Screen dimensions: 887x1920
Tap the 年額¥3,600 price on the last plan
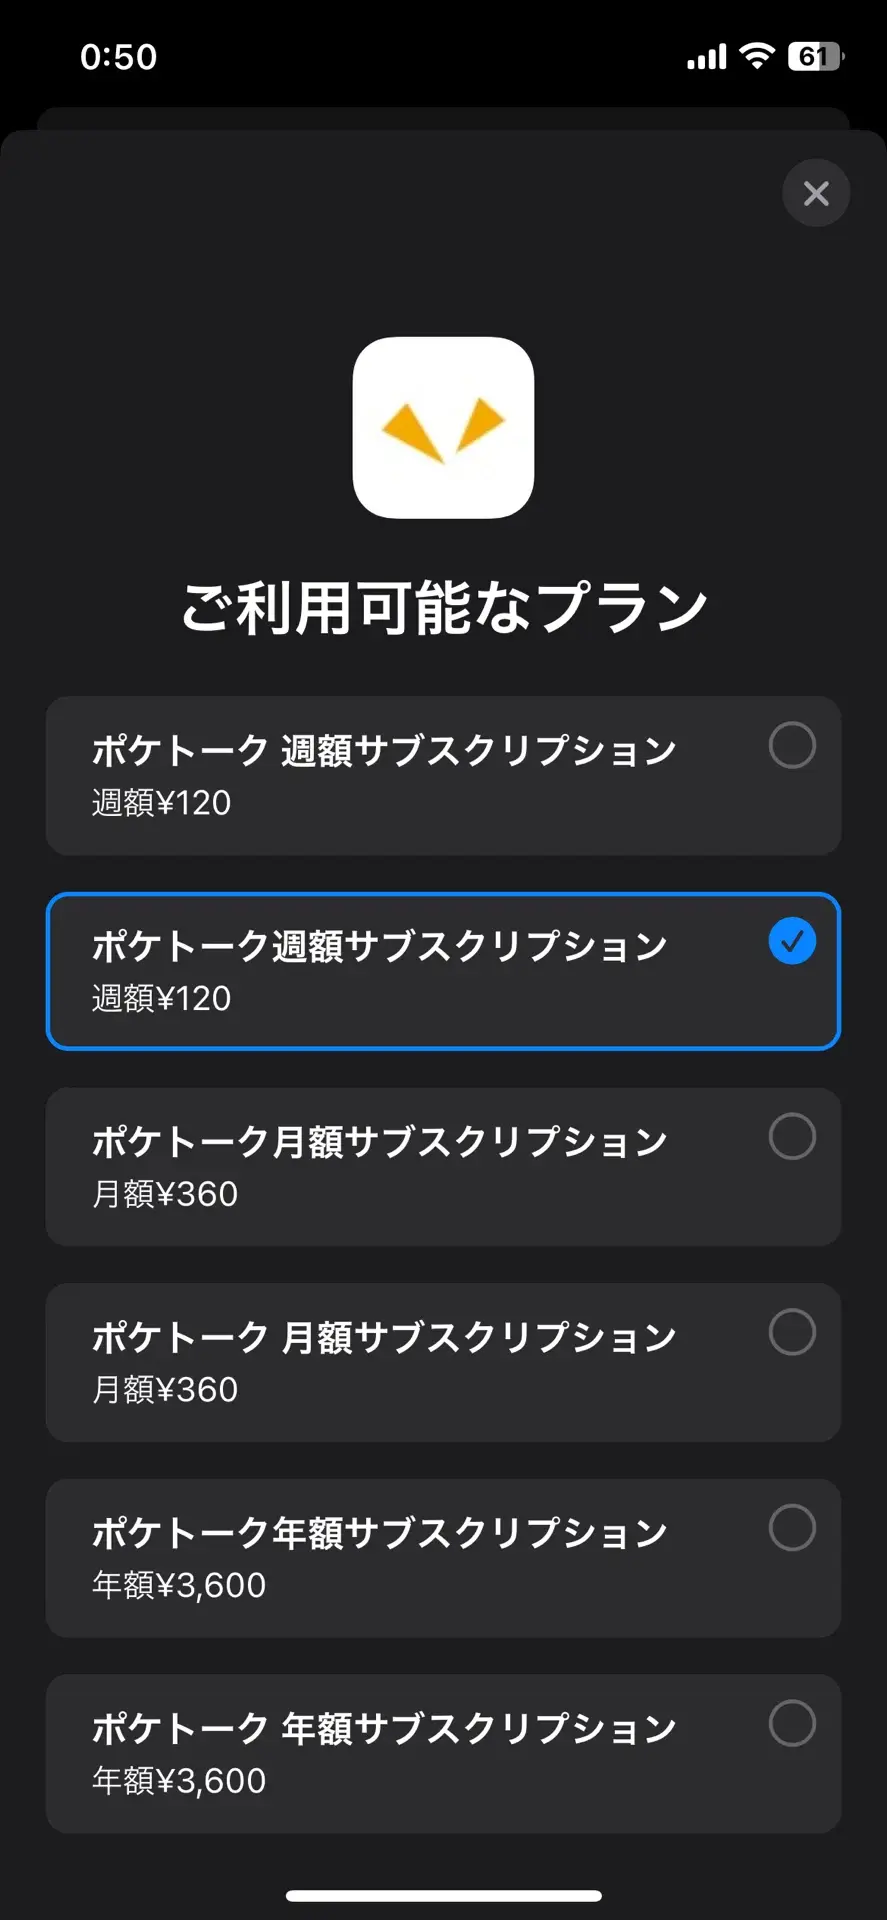(179, 1781)
